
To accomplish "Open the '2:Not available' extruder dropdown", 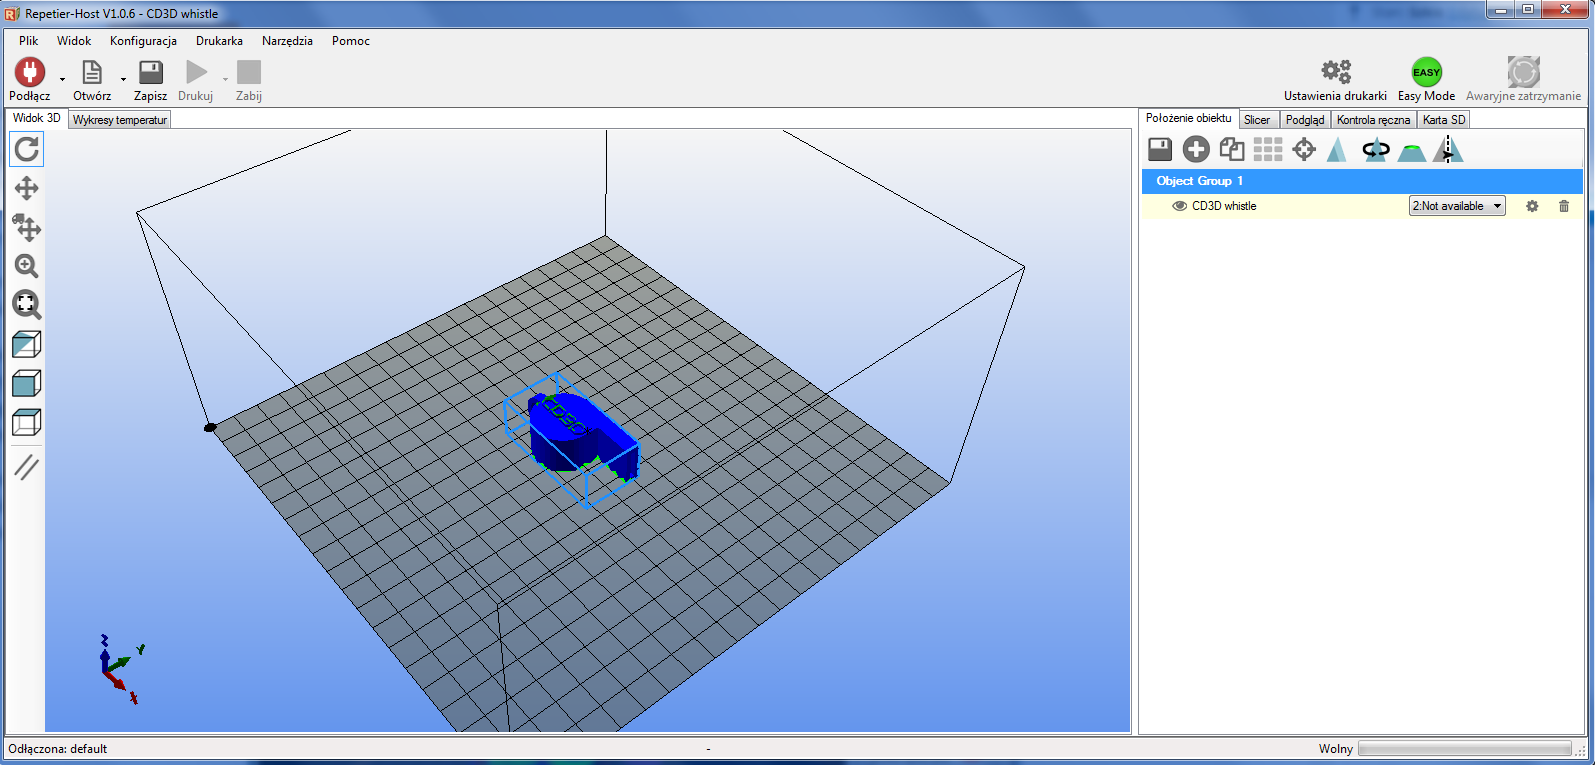I will 1457,206.
